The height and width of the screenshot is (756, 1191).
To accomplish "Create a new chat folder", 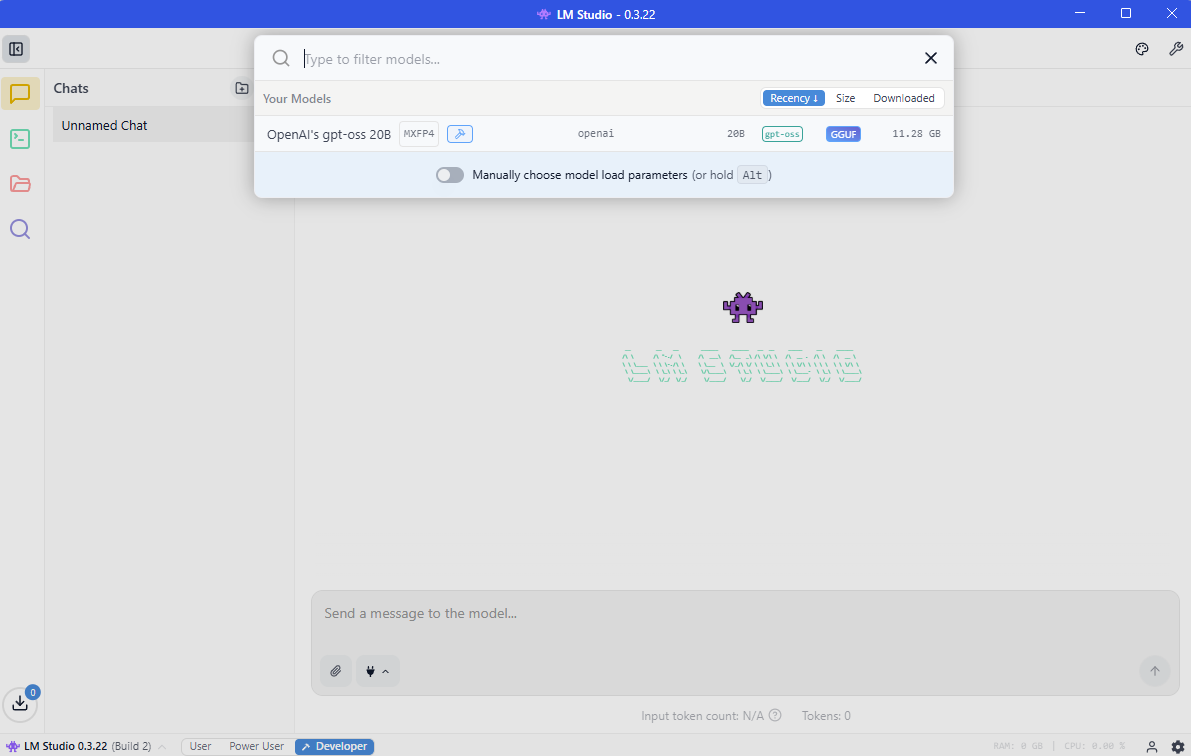I will (x=241, y=88).
